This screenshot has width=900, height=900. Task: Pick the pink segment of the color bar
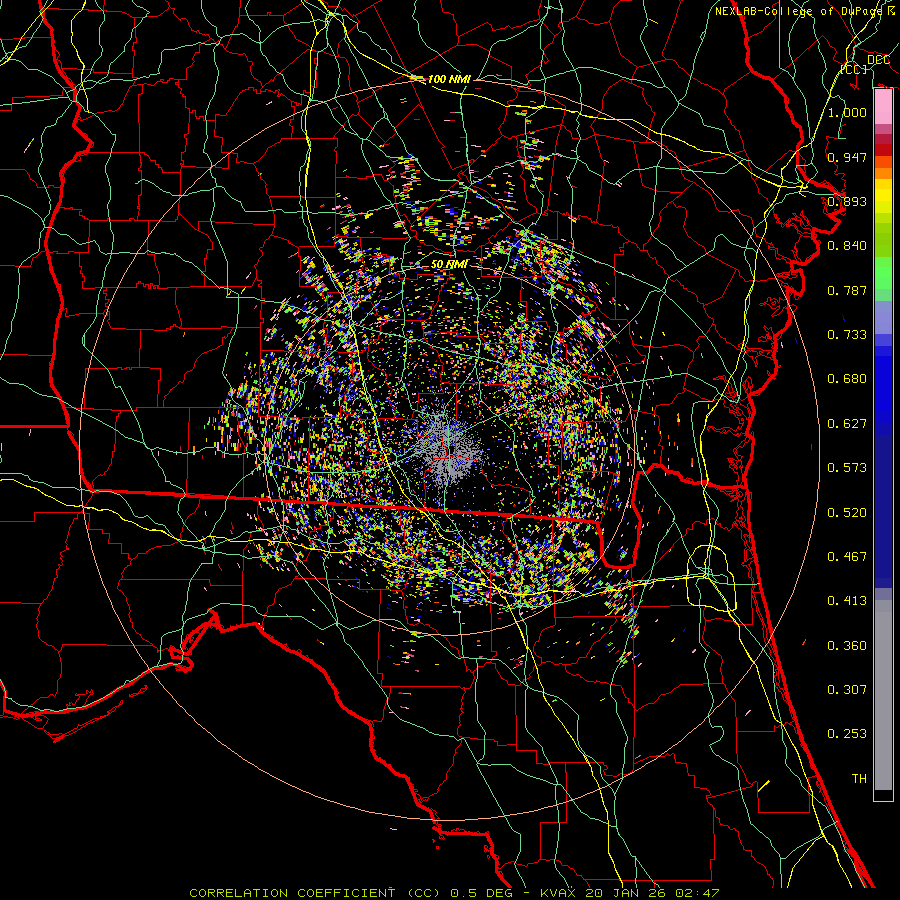[x=883, y=107]
